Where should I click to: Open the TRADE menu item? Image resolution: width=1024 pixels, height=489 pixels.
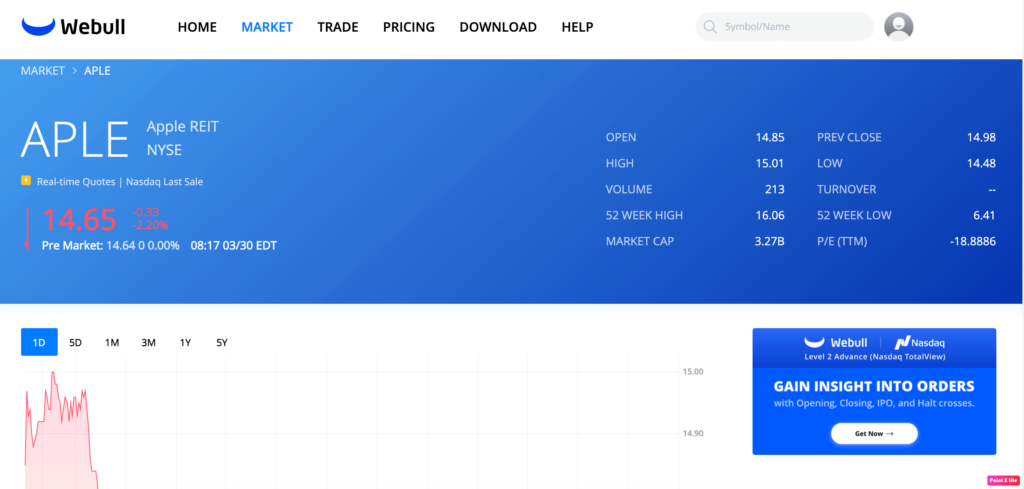[338, 27]
